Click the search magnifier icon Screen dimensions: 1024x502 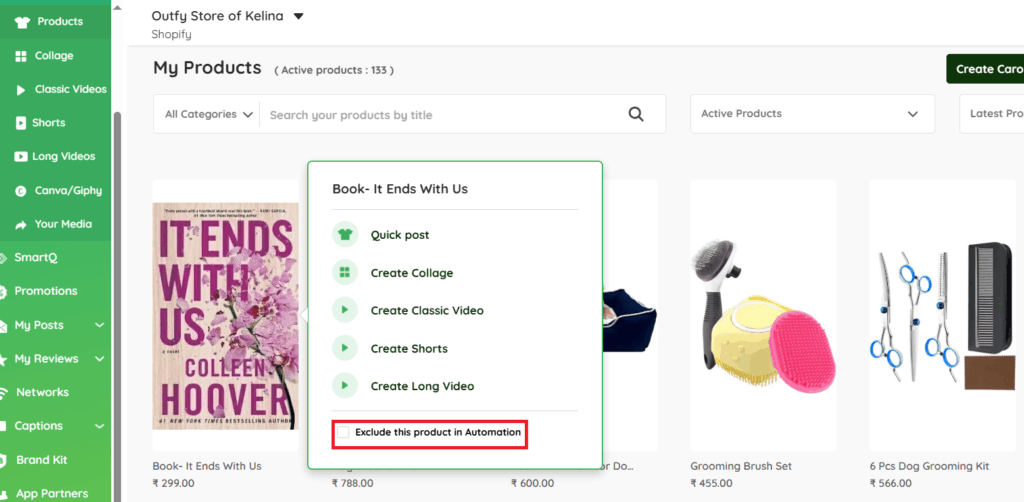pyautogui.click(x=636, y=114)
